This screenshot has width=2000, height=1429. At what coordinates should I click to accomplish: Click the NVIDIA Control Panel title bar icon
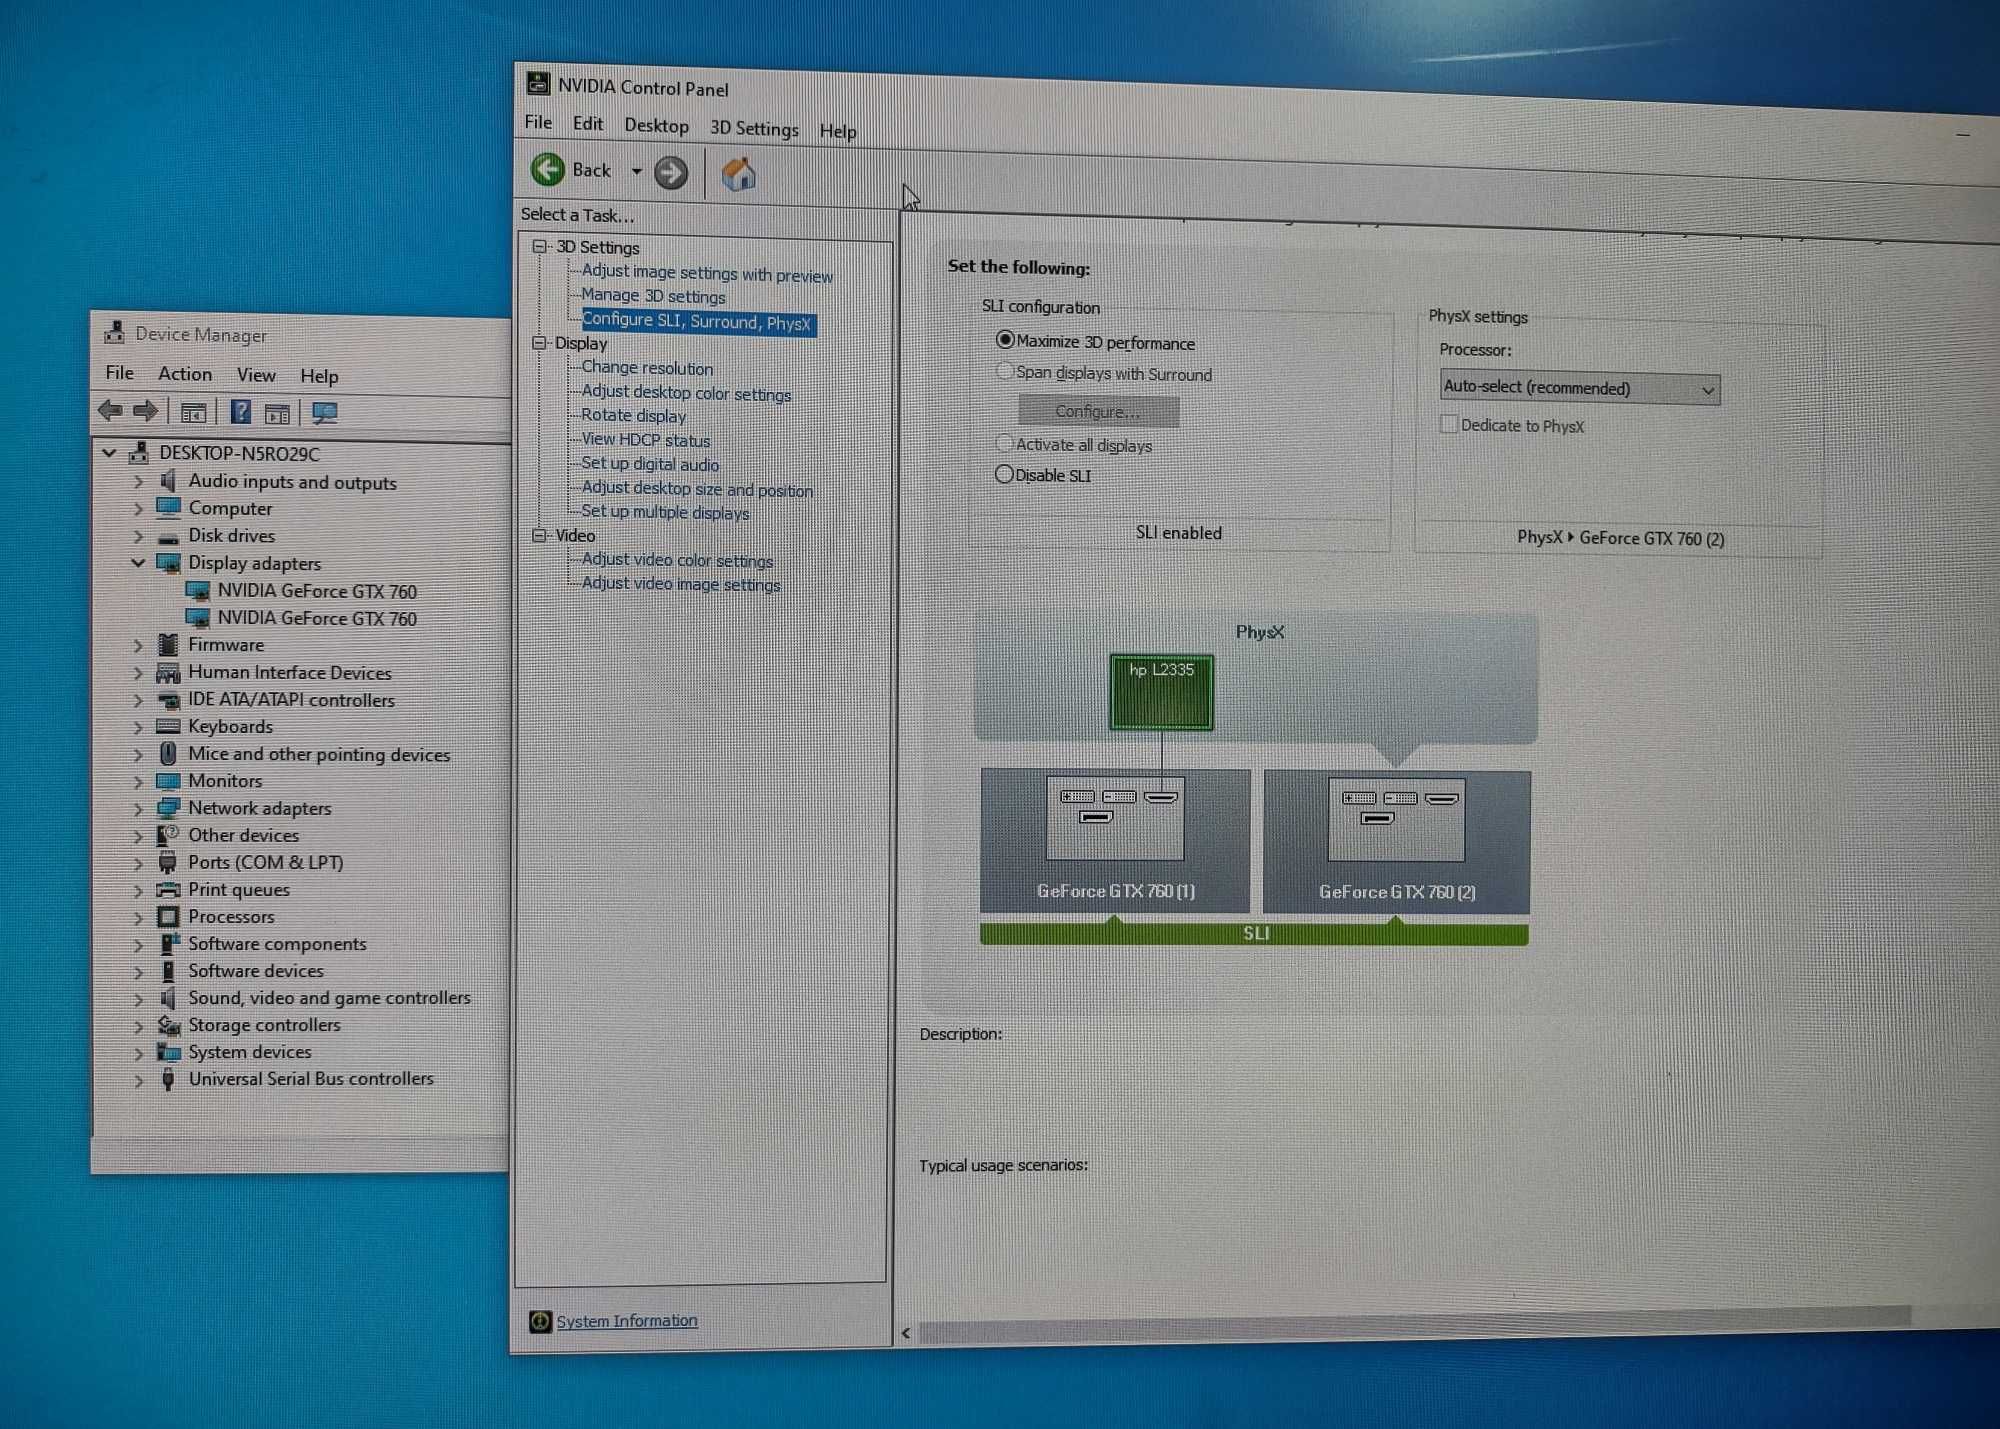pos(538,83)
